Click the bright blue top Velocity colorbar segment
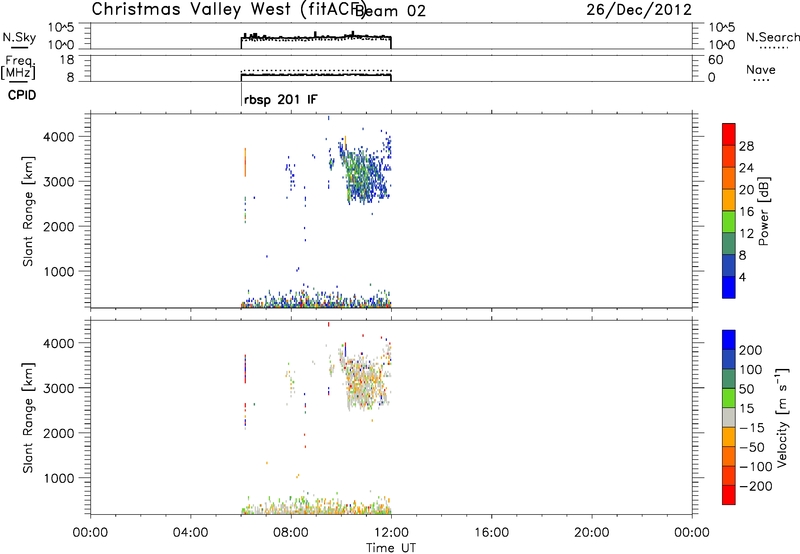This screenshot has width=800, height=554. [x=729, y=340]
